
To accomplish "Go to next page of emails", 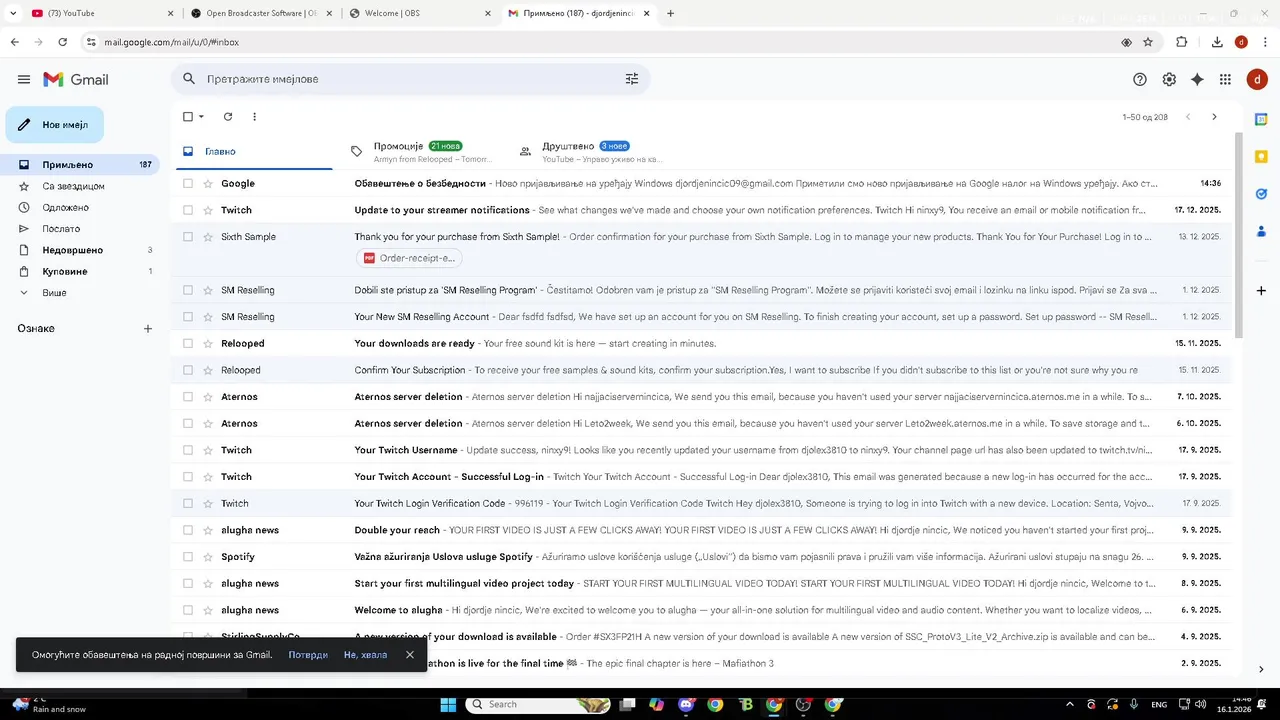I will 1214,117.
